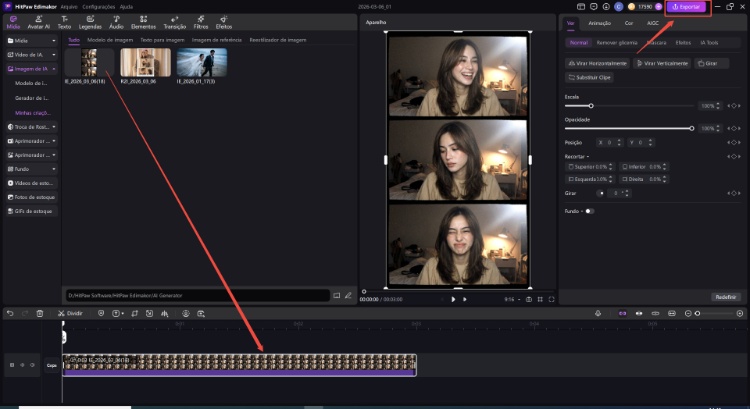Open the Ajuda menu
Screen dimensions: 750x409
point(126,7)
